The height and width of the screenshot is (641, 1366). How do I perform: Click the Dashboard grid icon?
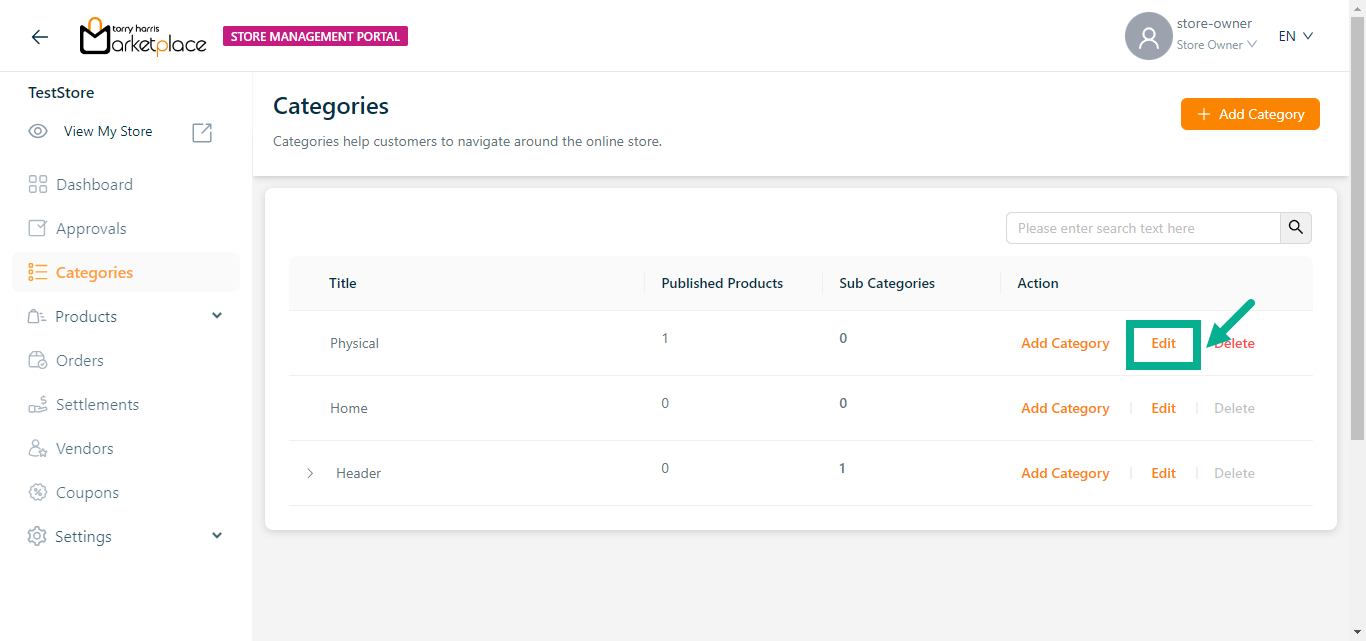coord(38,185)
